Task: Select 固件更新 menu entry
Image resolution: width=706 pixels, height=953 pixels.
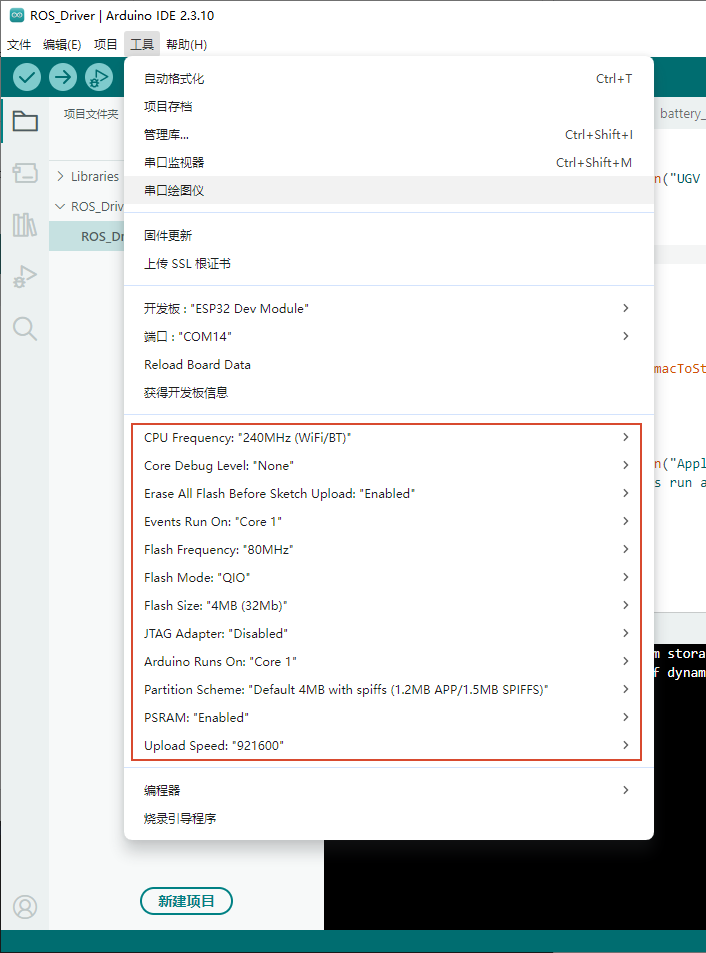Action: coord(389,235)
